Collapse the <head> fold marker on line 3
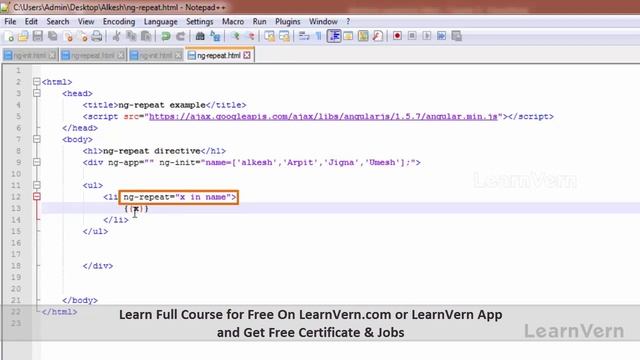640x360 pixels. [x=37, y=93]
